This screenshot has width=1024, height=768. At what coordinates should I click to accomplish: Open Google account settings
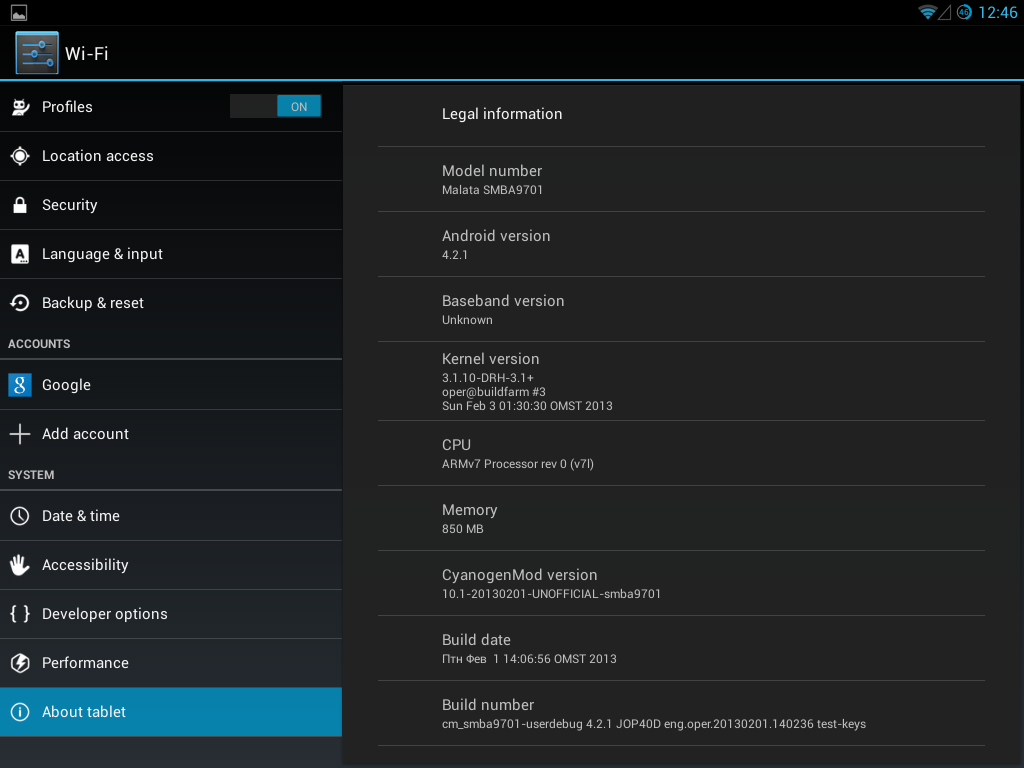pyautogui.click(x=171, y=385)
